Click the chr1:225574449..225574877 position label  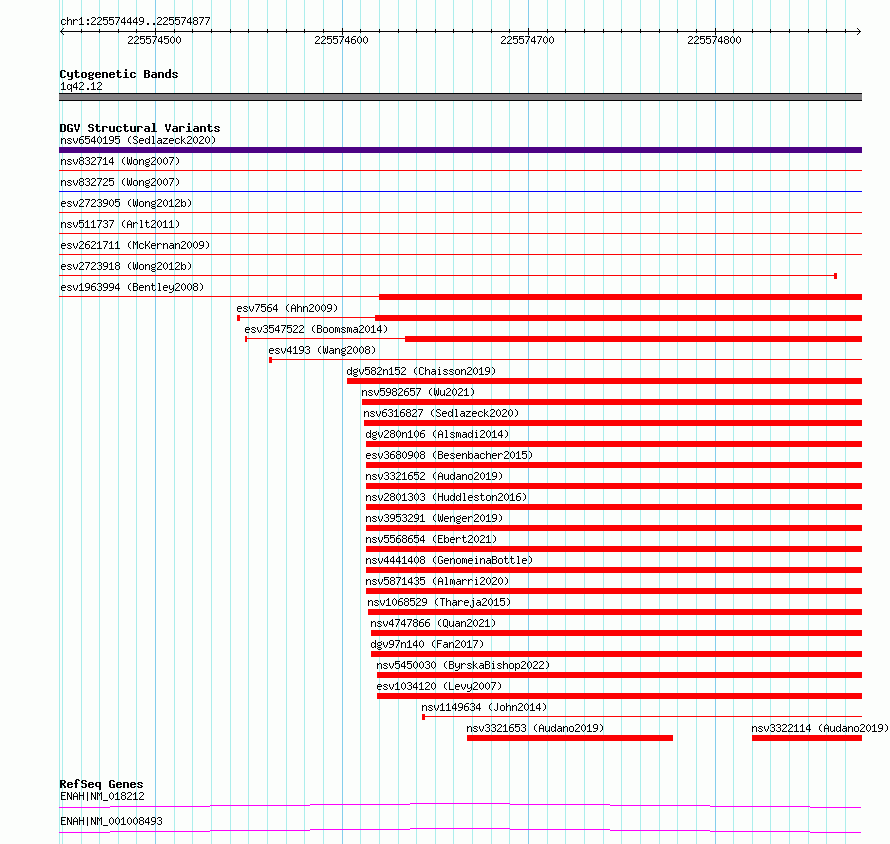135,21
